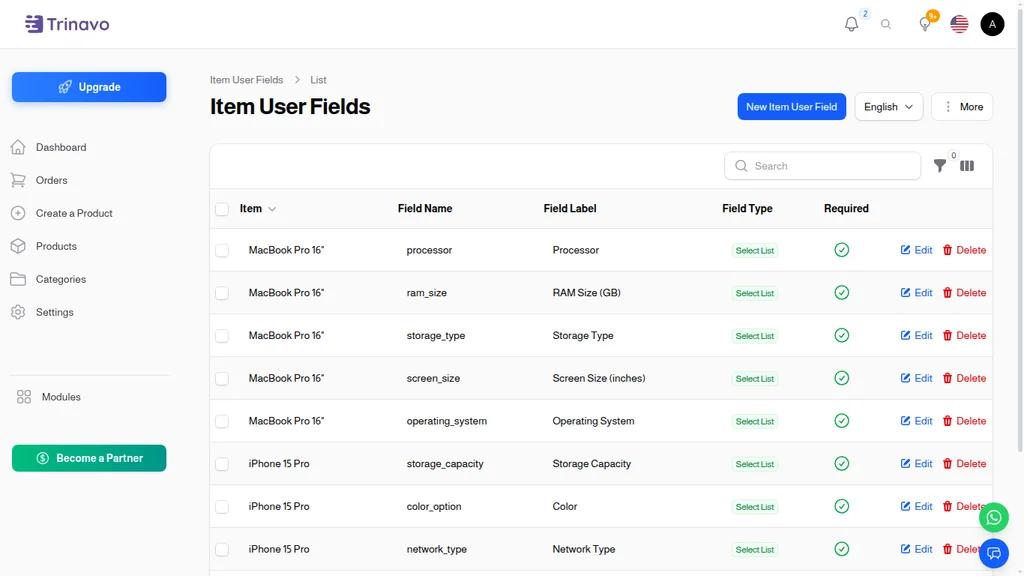
Task: Click the Settings gear icon
Action: pyautogui.click(x=18, y=312)
